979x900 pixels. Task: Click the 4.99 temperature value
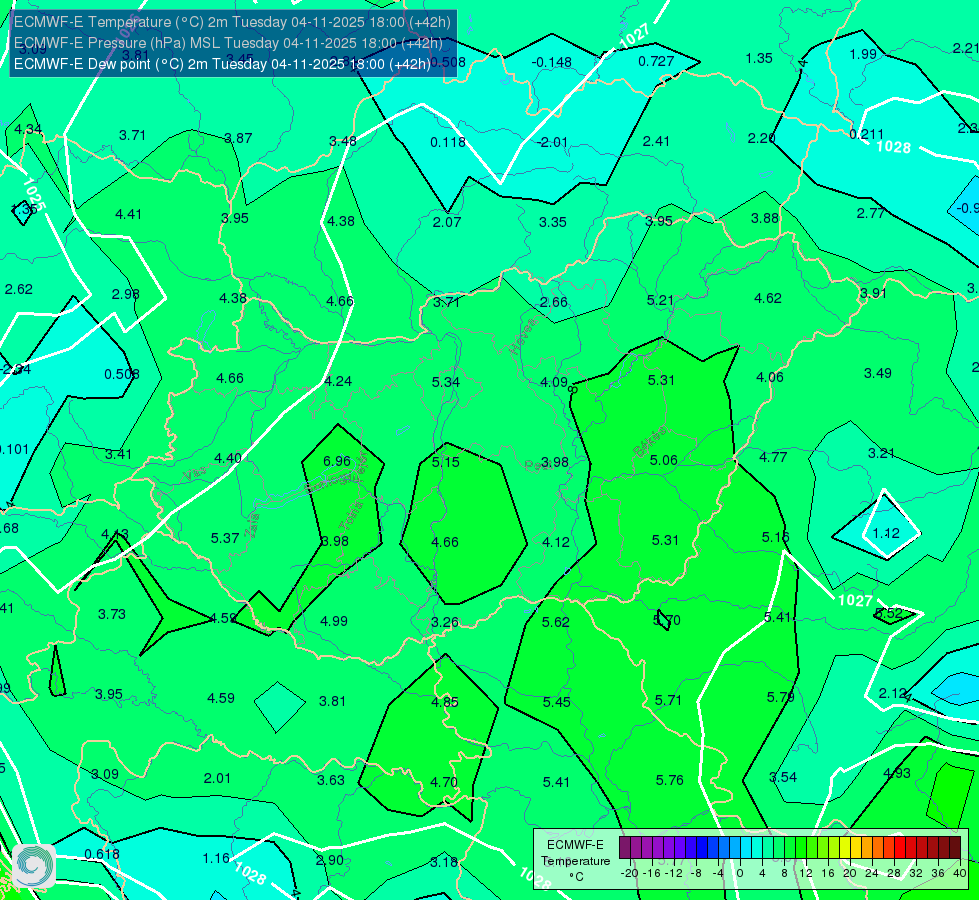(333, 621)
